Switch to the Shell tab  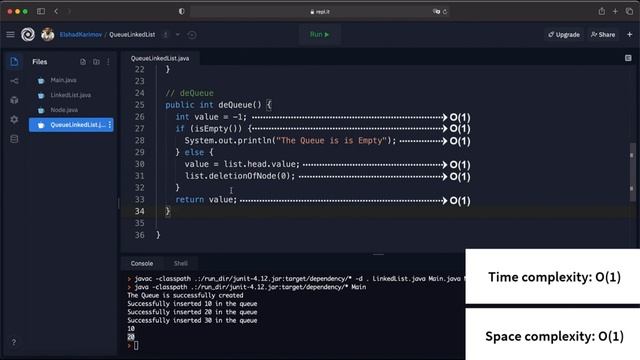(x=181, y=263)
